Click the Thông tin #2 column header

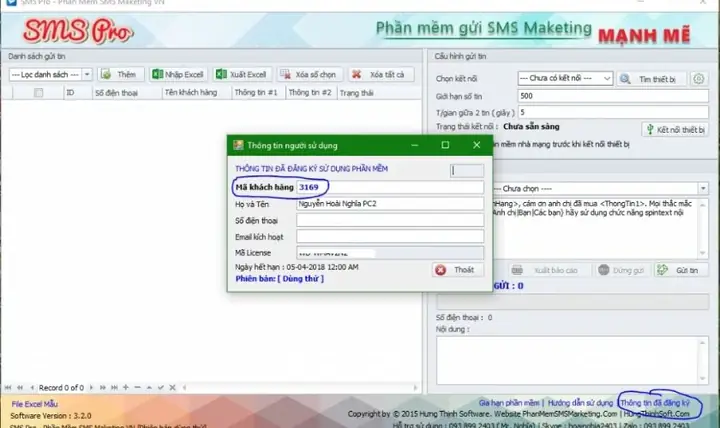pos(310,93)
